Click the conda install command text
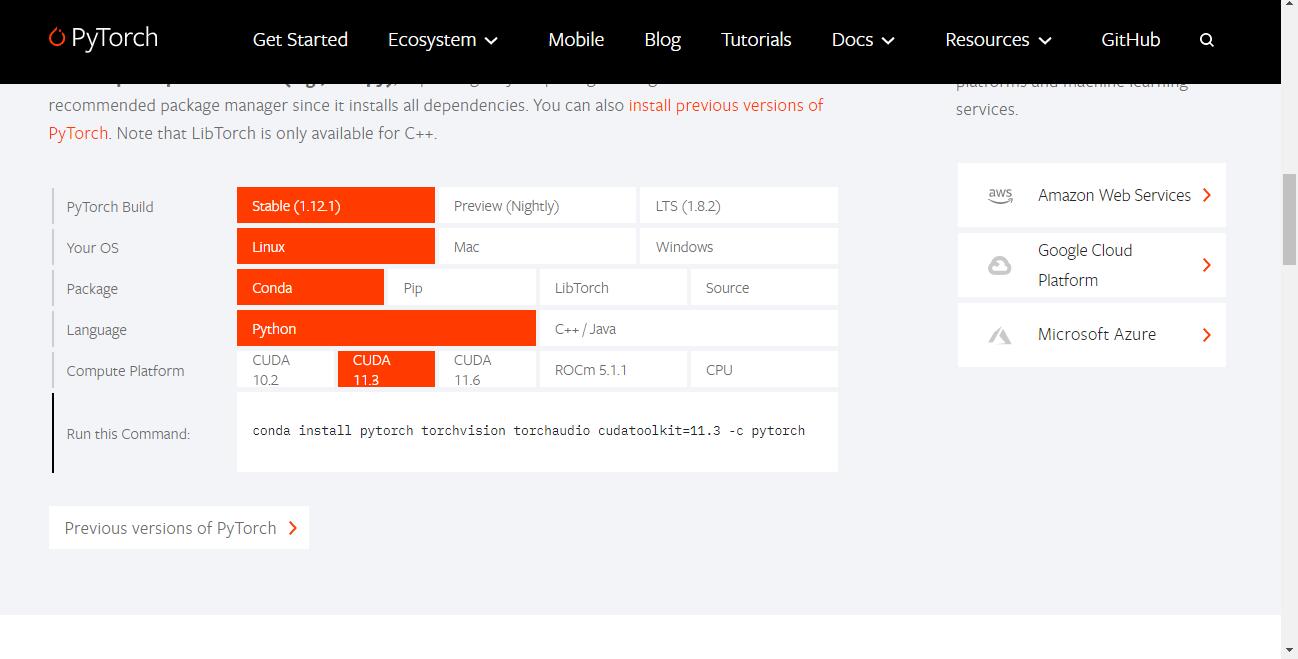 pos(529,431)
